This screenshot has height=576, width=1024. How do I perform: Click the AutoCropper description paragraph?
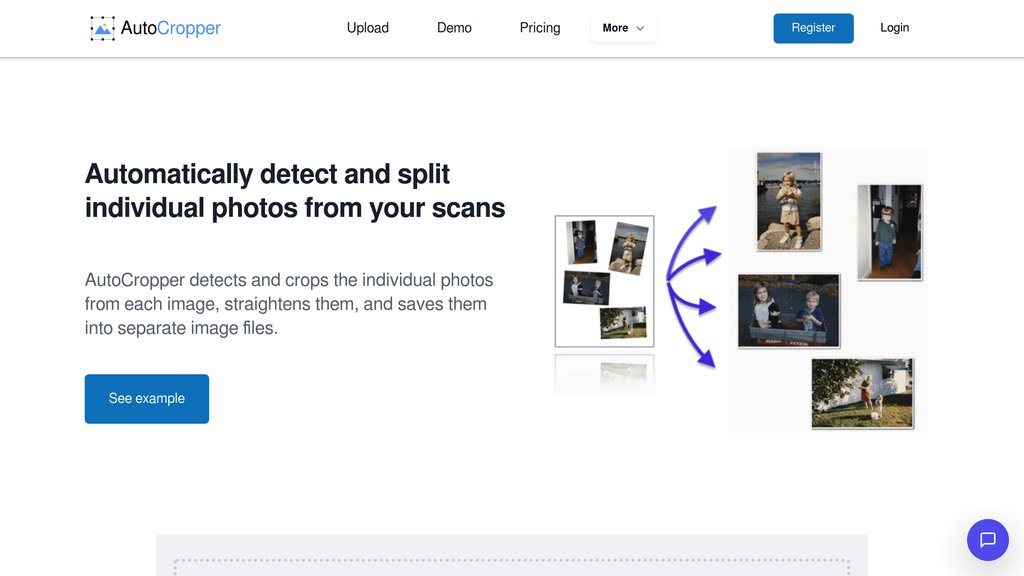289,304
